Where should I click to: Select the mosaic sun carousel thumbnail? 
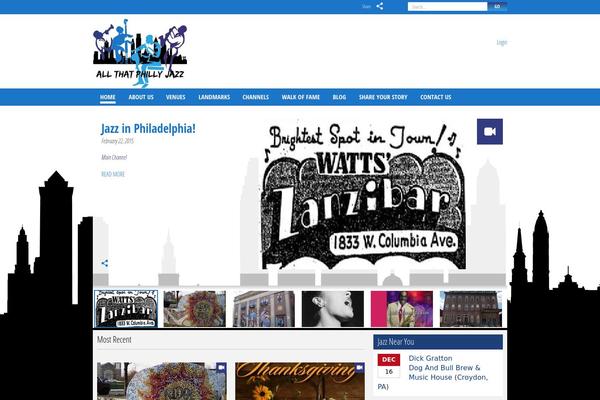(195, 309)
